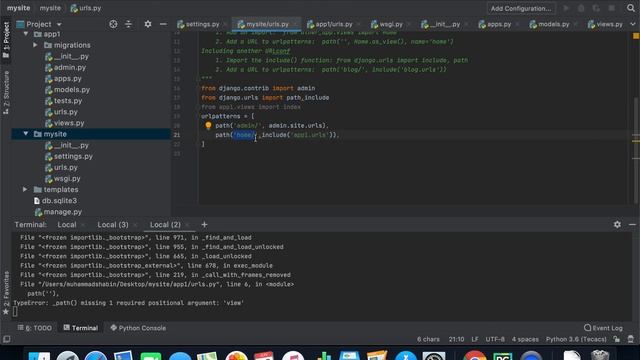The height and width of the screenshot is (360, 640).
Task: Open PyCharm from the Dock
Action: pyautogui.click(x=502, y=357)
